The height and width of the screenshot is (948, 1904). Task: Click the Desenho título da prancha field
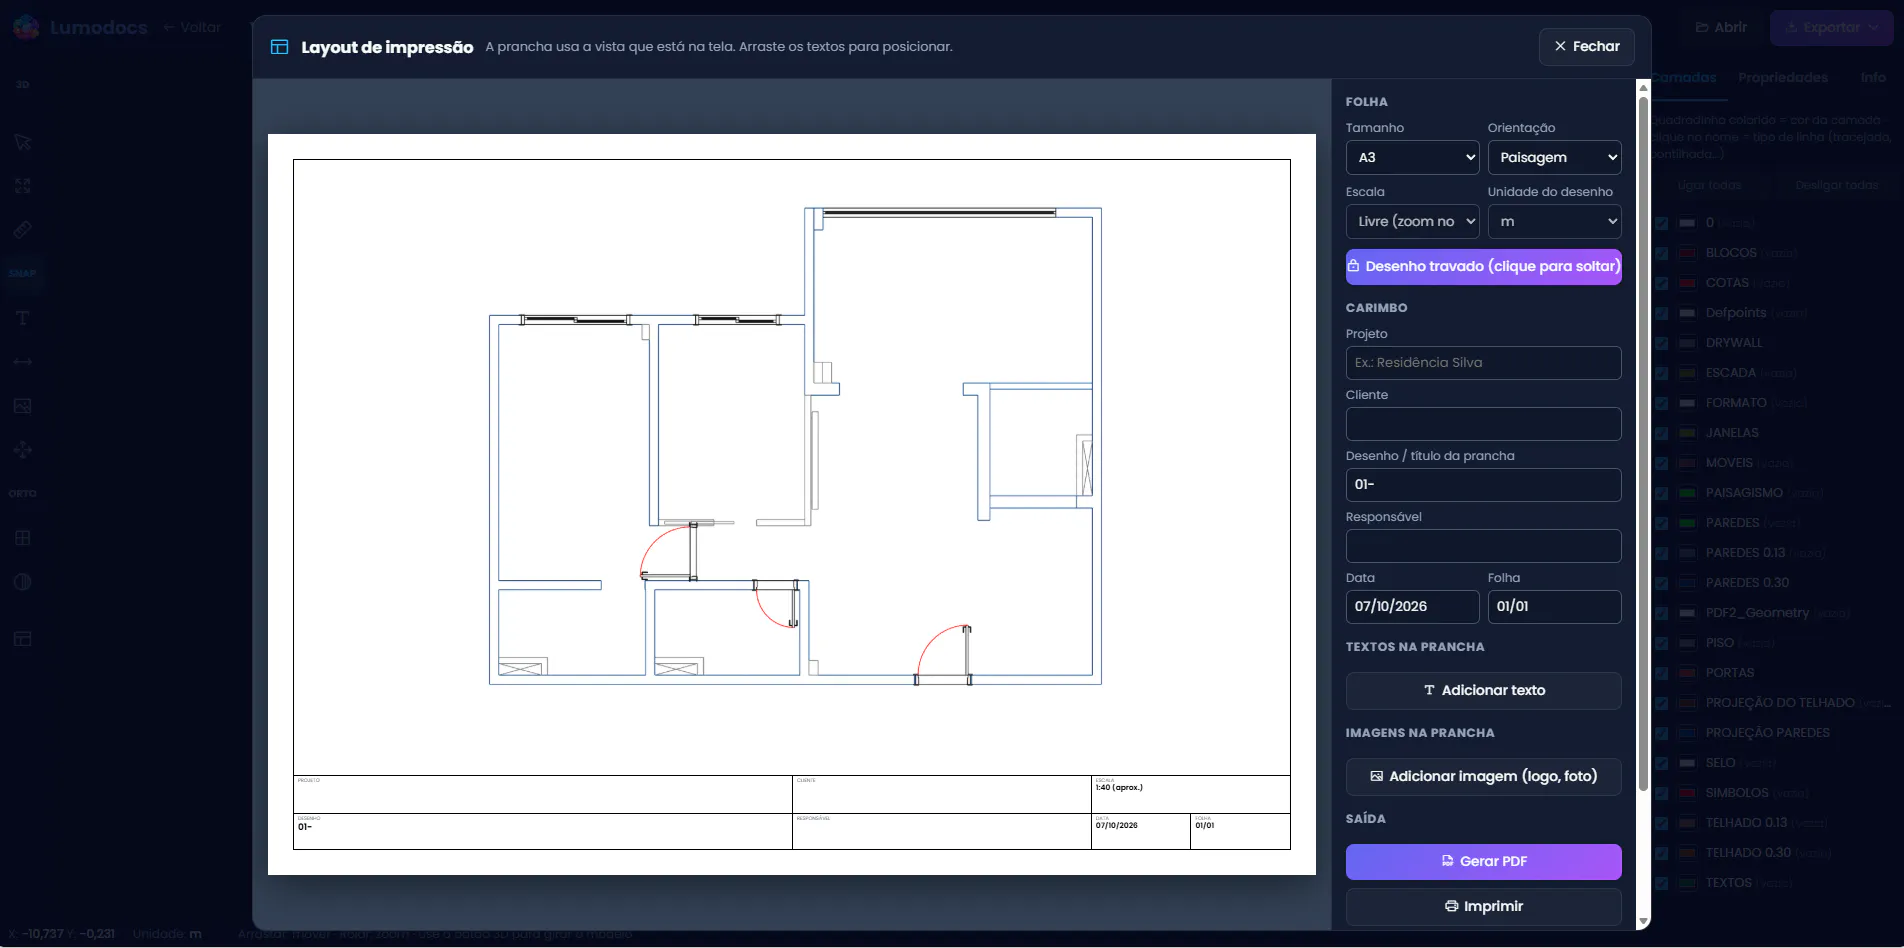[1483, 485]
